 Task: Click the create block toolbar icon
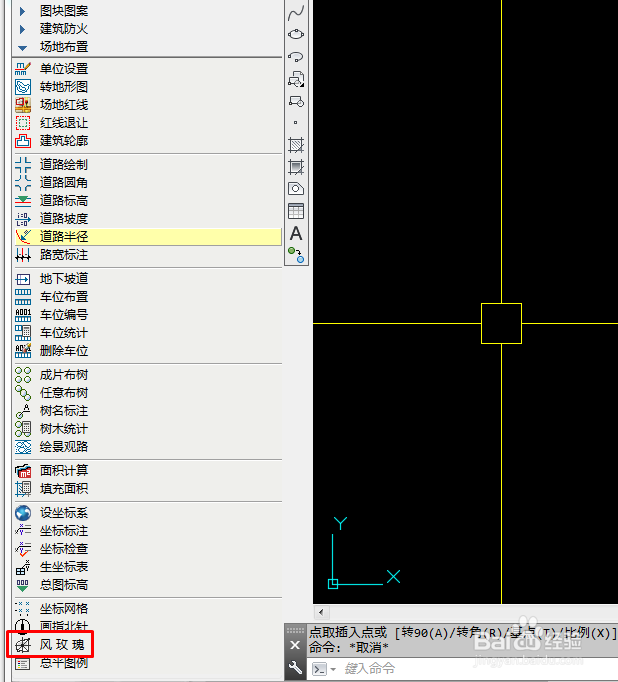[296, 101]
